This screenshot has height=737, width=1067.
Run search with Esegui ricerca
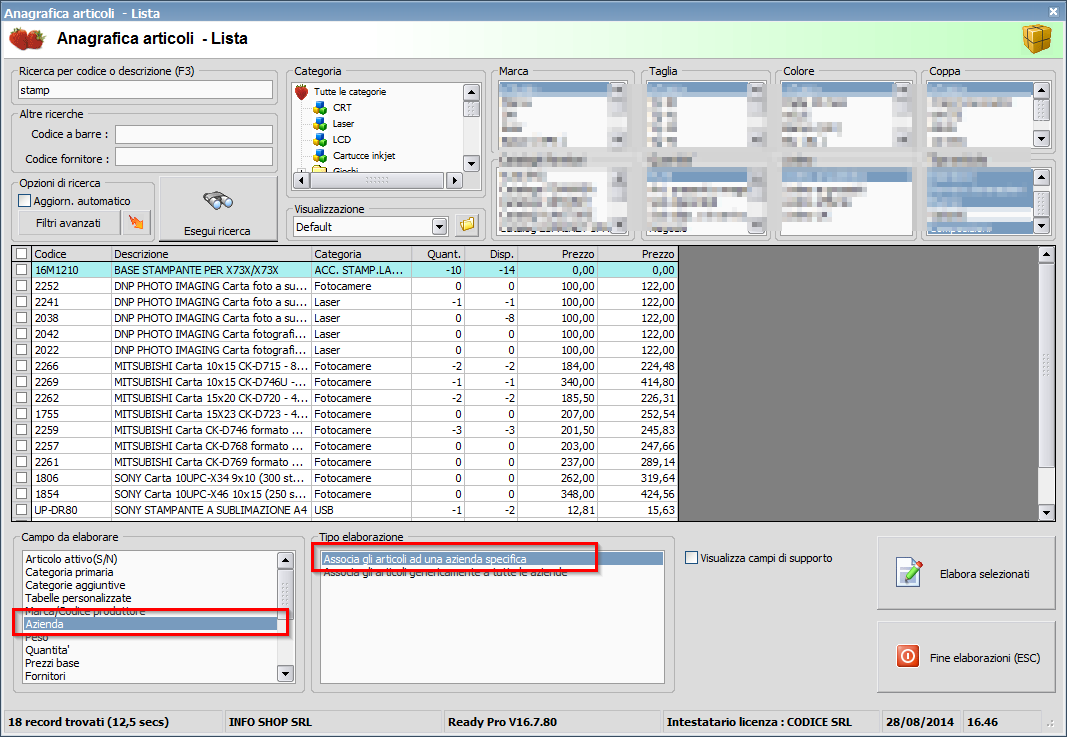pyautogui.click(x=218, y=210)
